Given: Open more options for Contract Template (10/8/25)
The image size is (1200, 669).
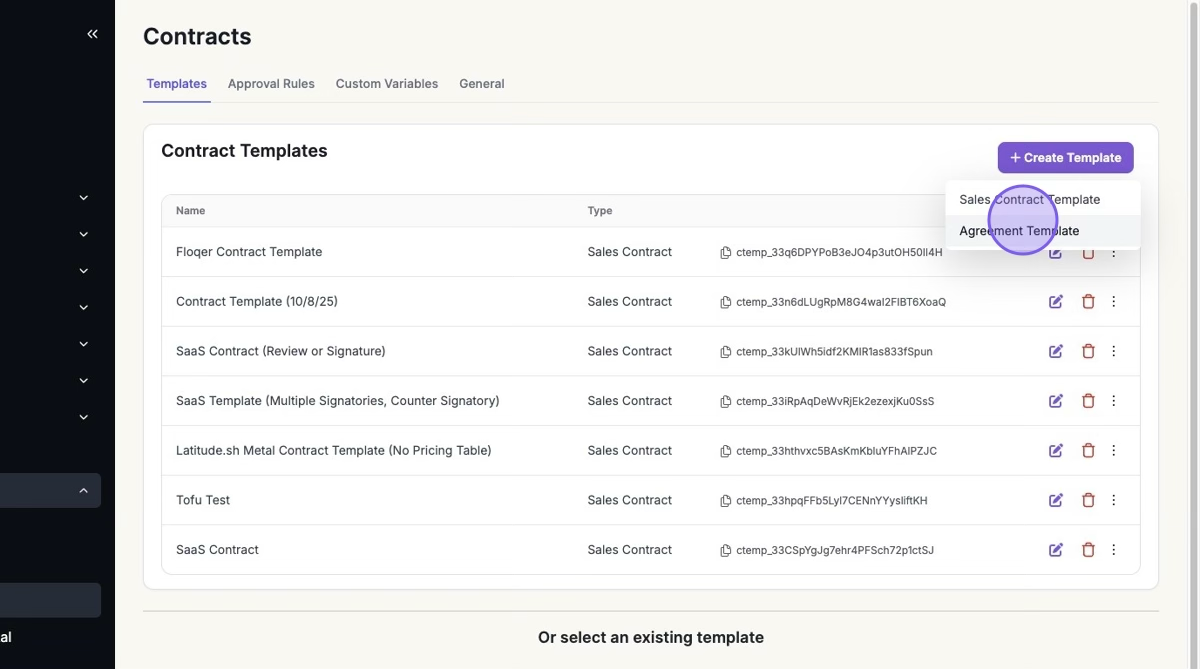Looking at the screenshot, I should [1114, 302].
